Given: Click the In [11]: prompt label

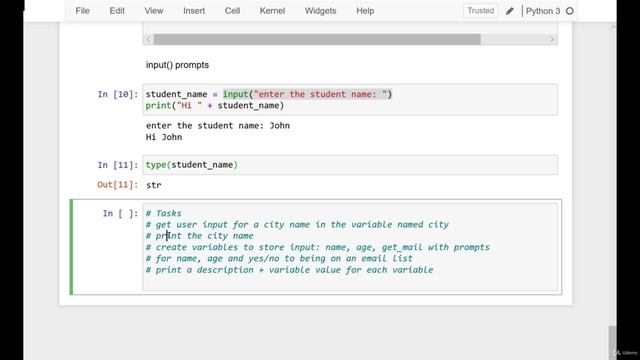Looking at the screenshot, I should coord(118,165).
